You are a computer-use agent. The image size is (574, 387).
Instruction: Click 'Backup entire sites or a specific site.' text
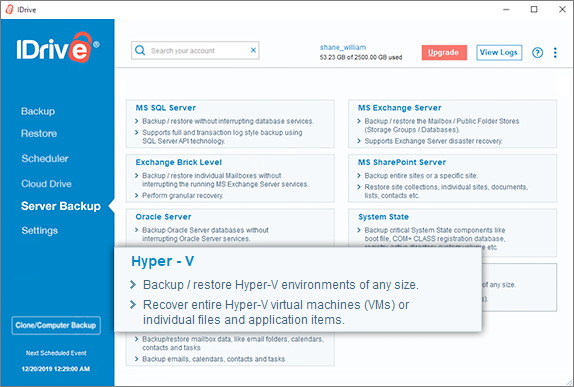point(421,176)
